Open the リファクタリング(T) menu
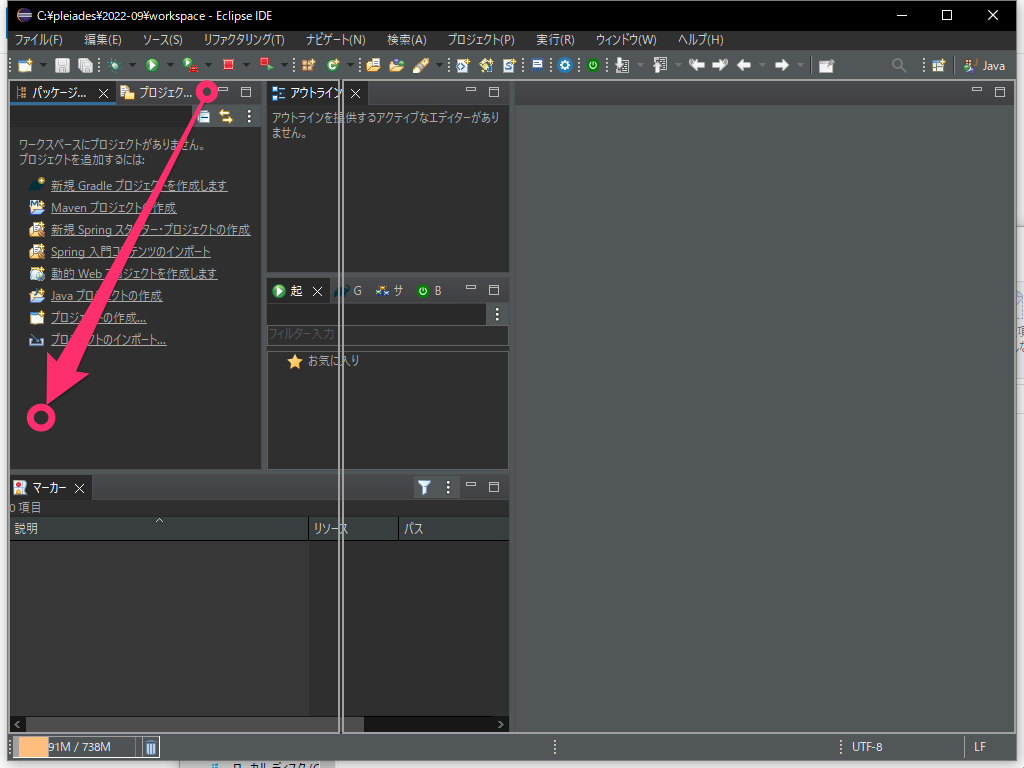The image size is (1024, 768). pos(243,39)
